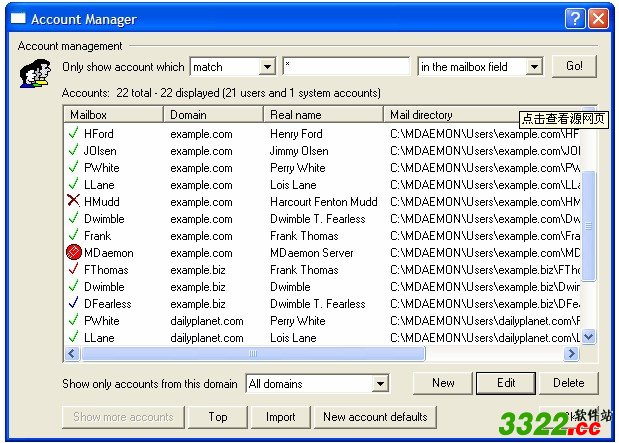Click the check icon beside Dwimble example.com row

73,218
